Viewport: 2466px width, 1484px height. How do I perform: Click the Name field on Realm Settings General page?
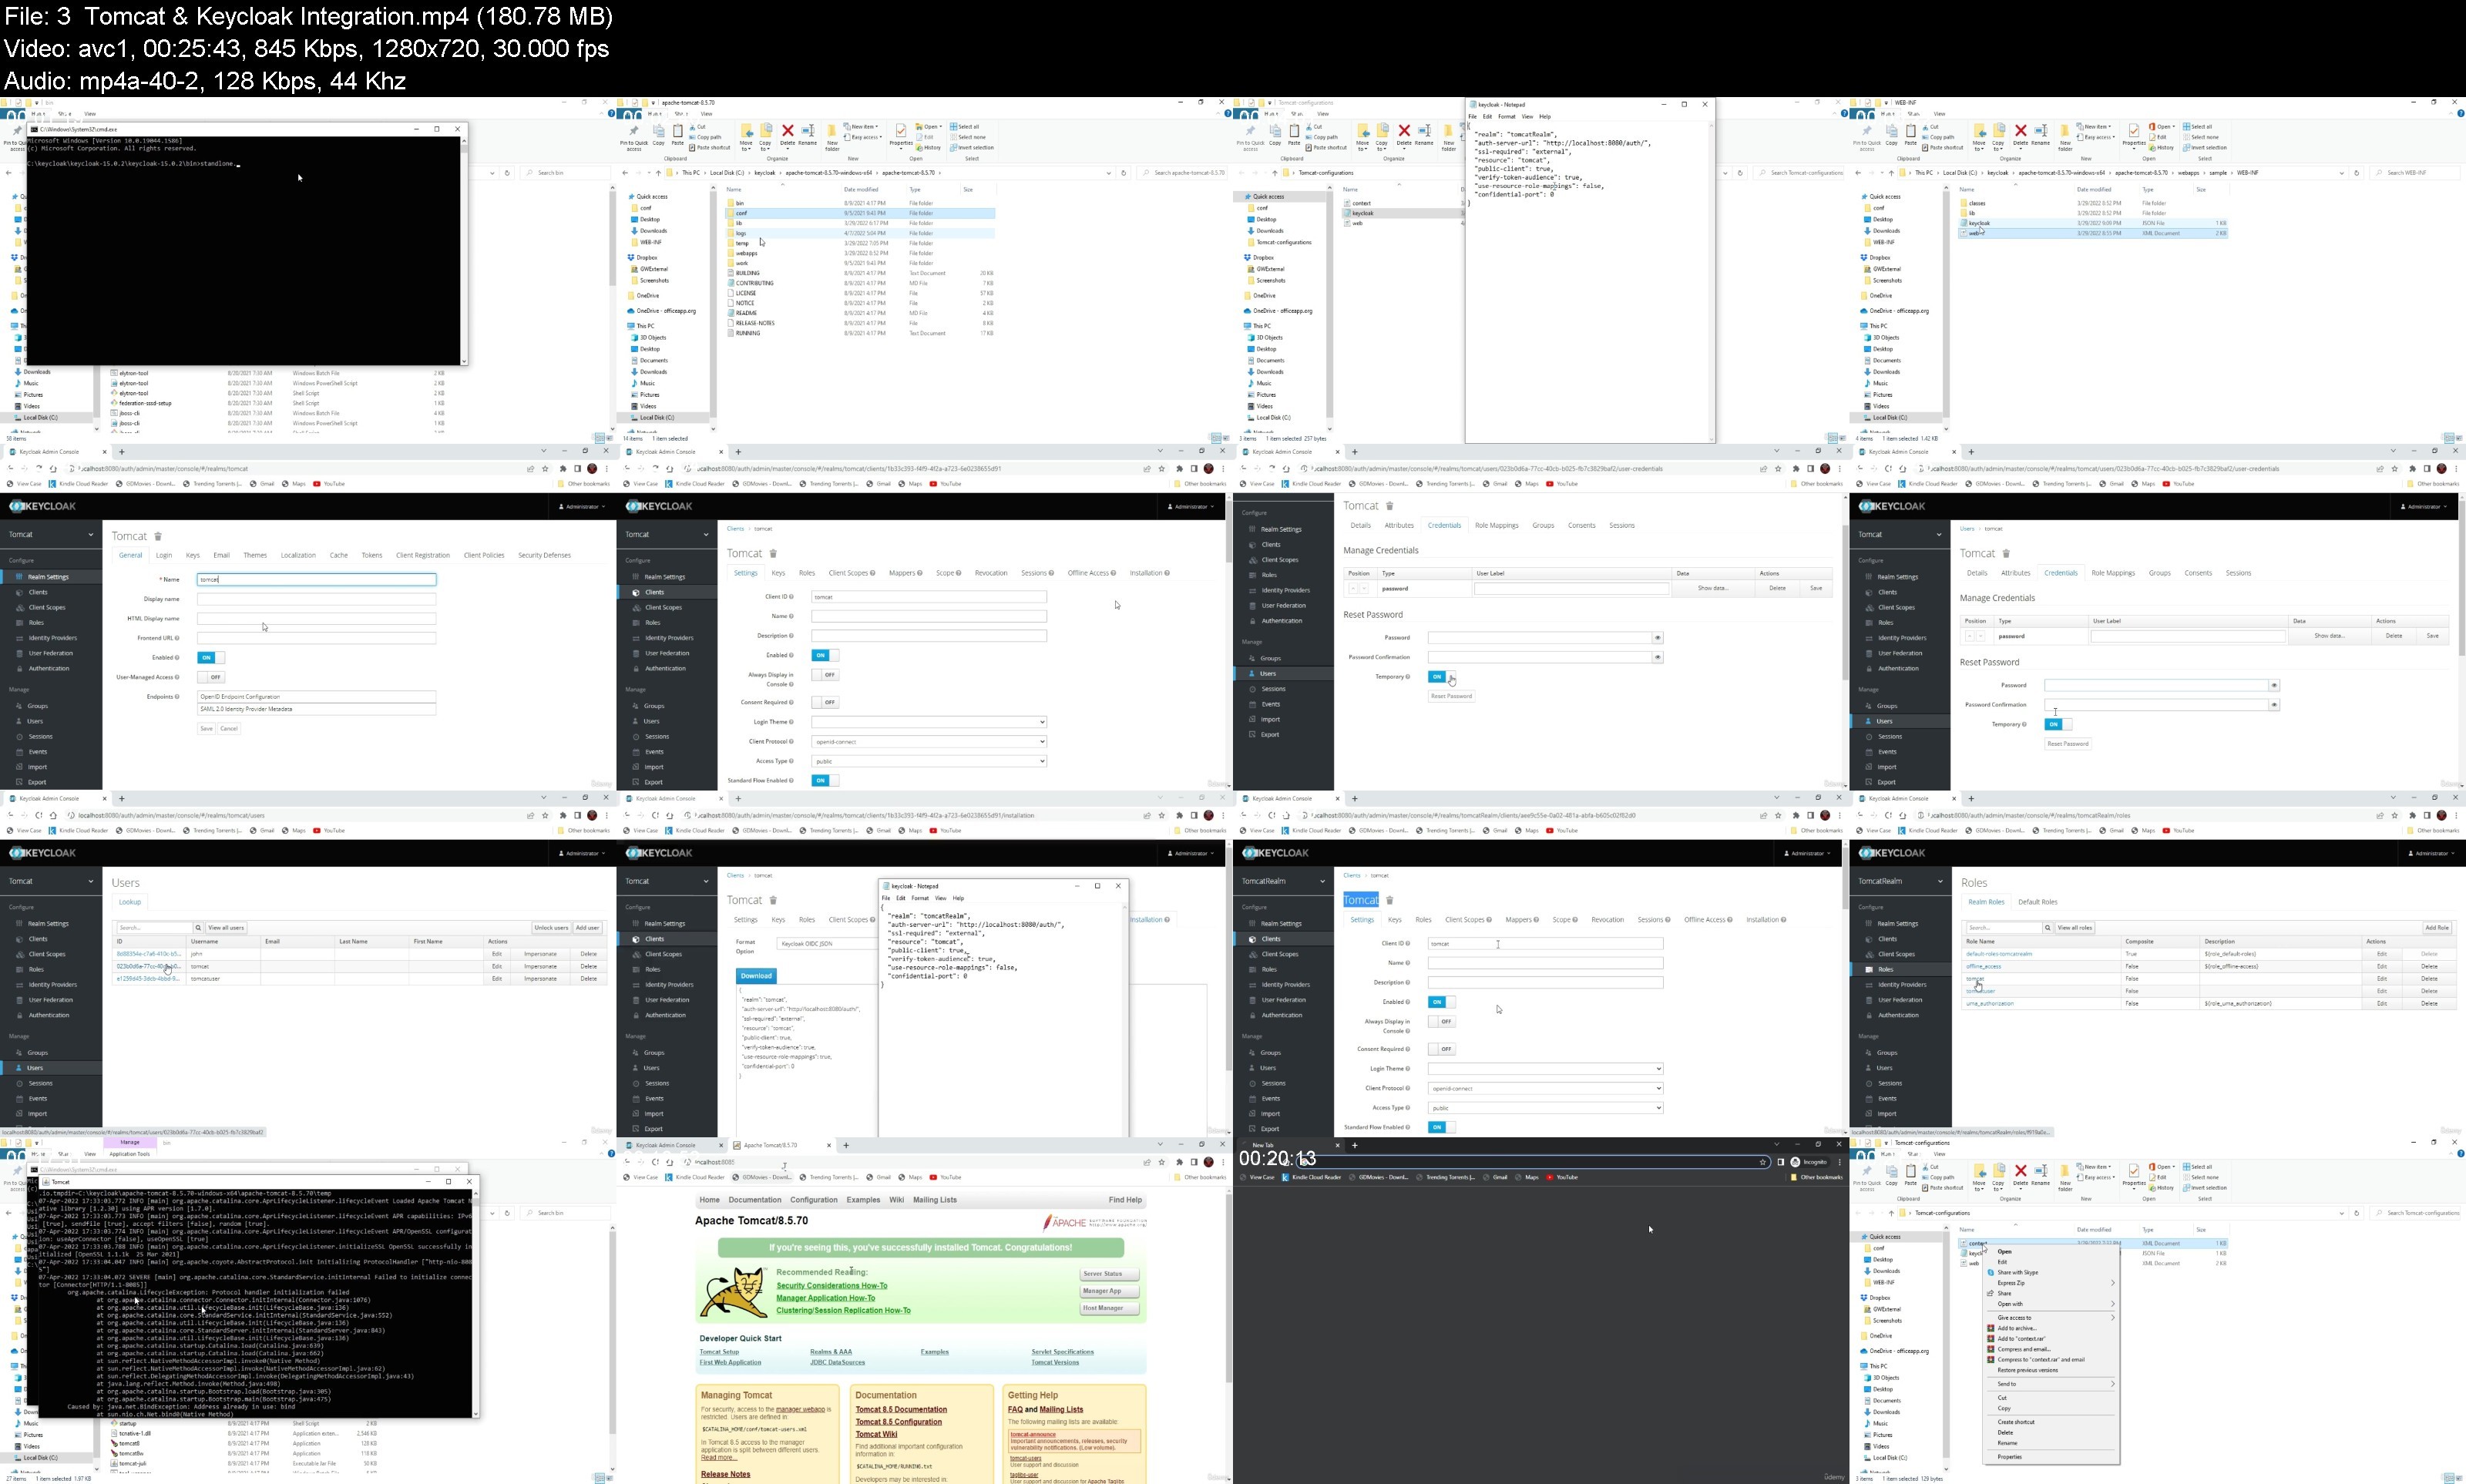316,580
